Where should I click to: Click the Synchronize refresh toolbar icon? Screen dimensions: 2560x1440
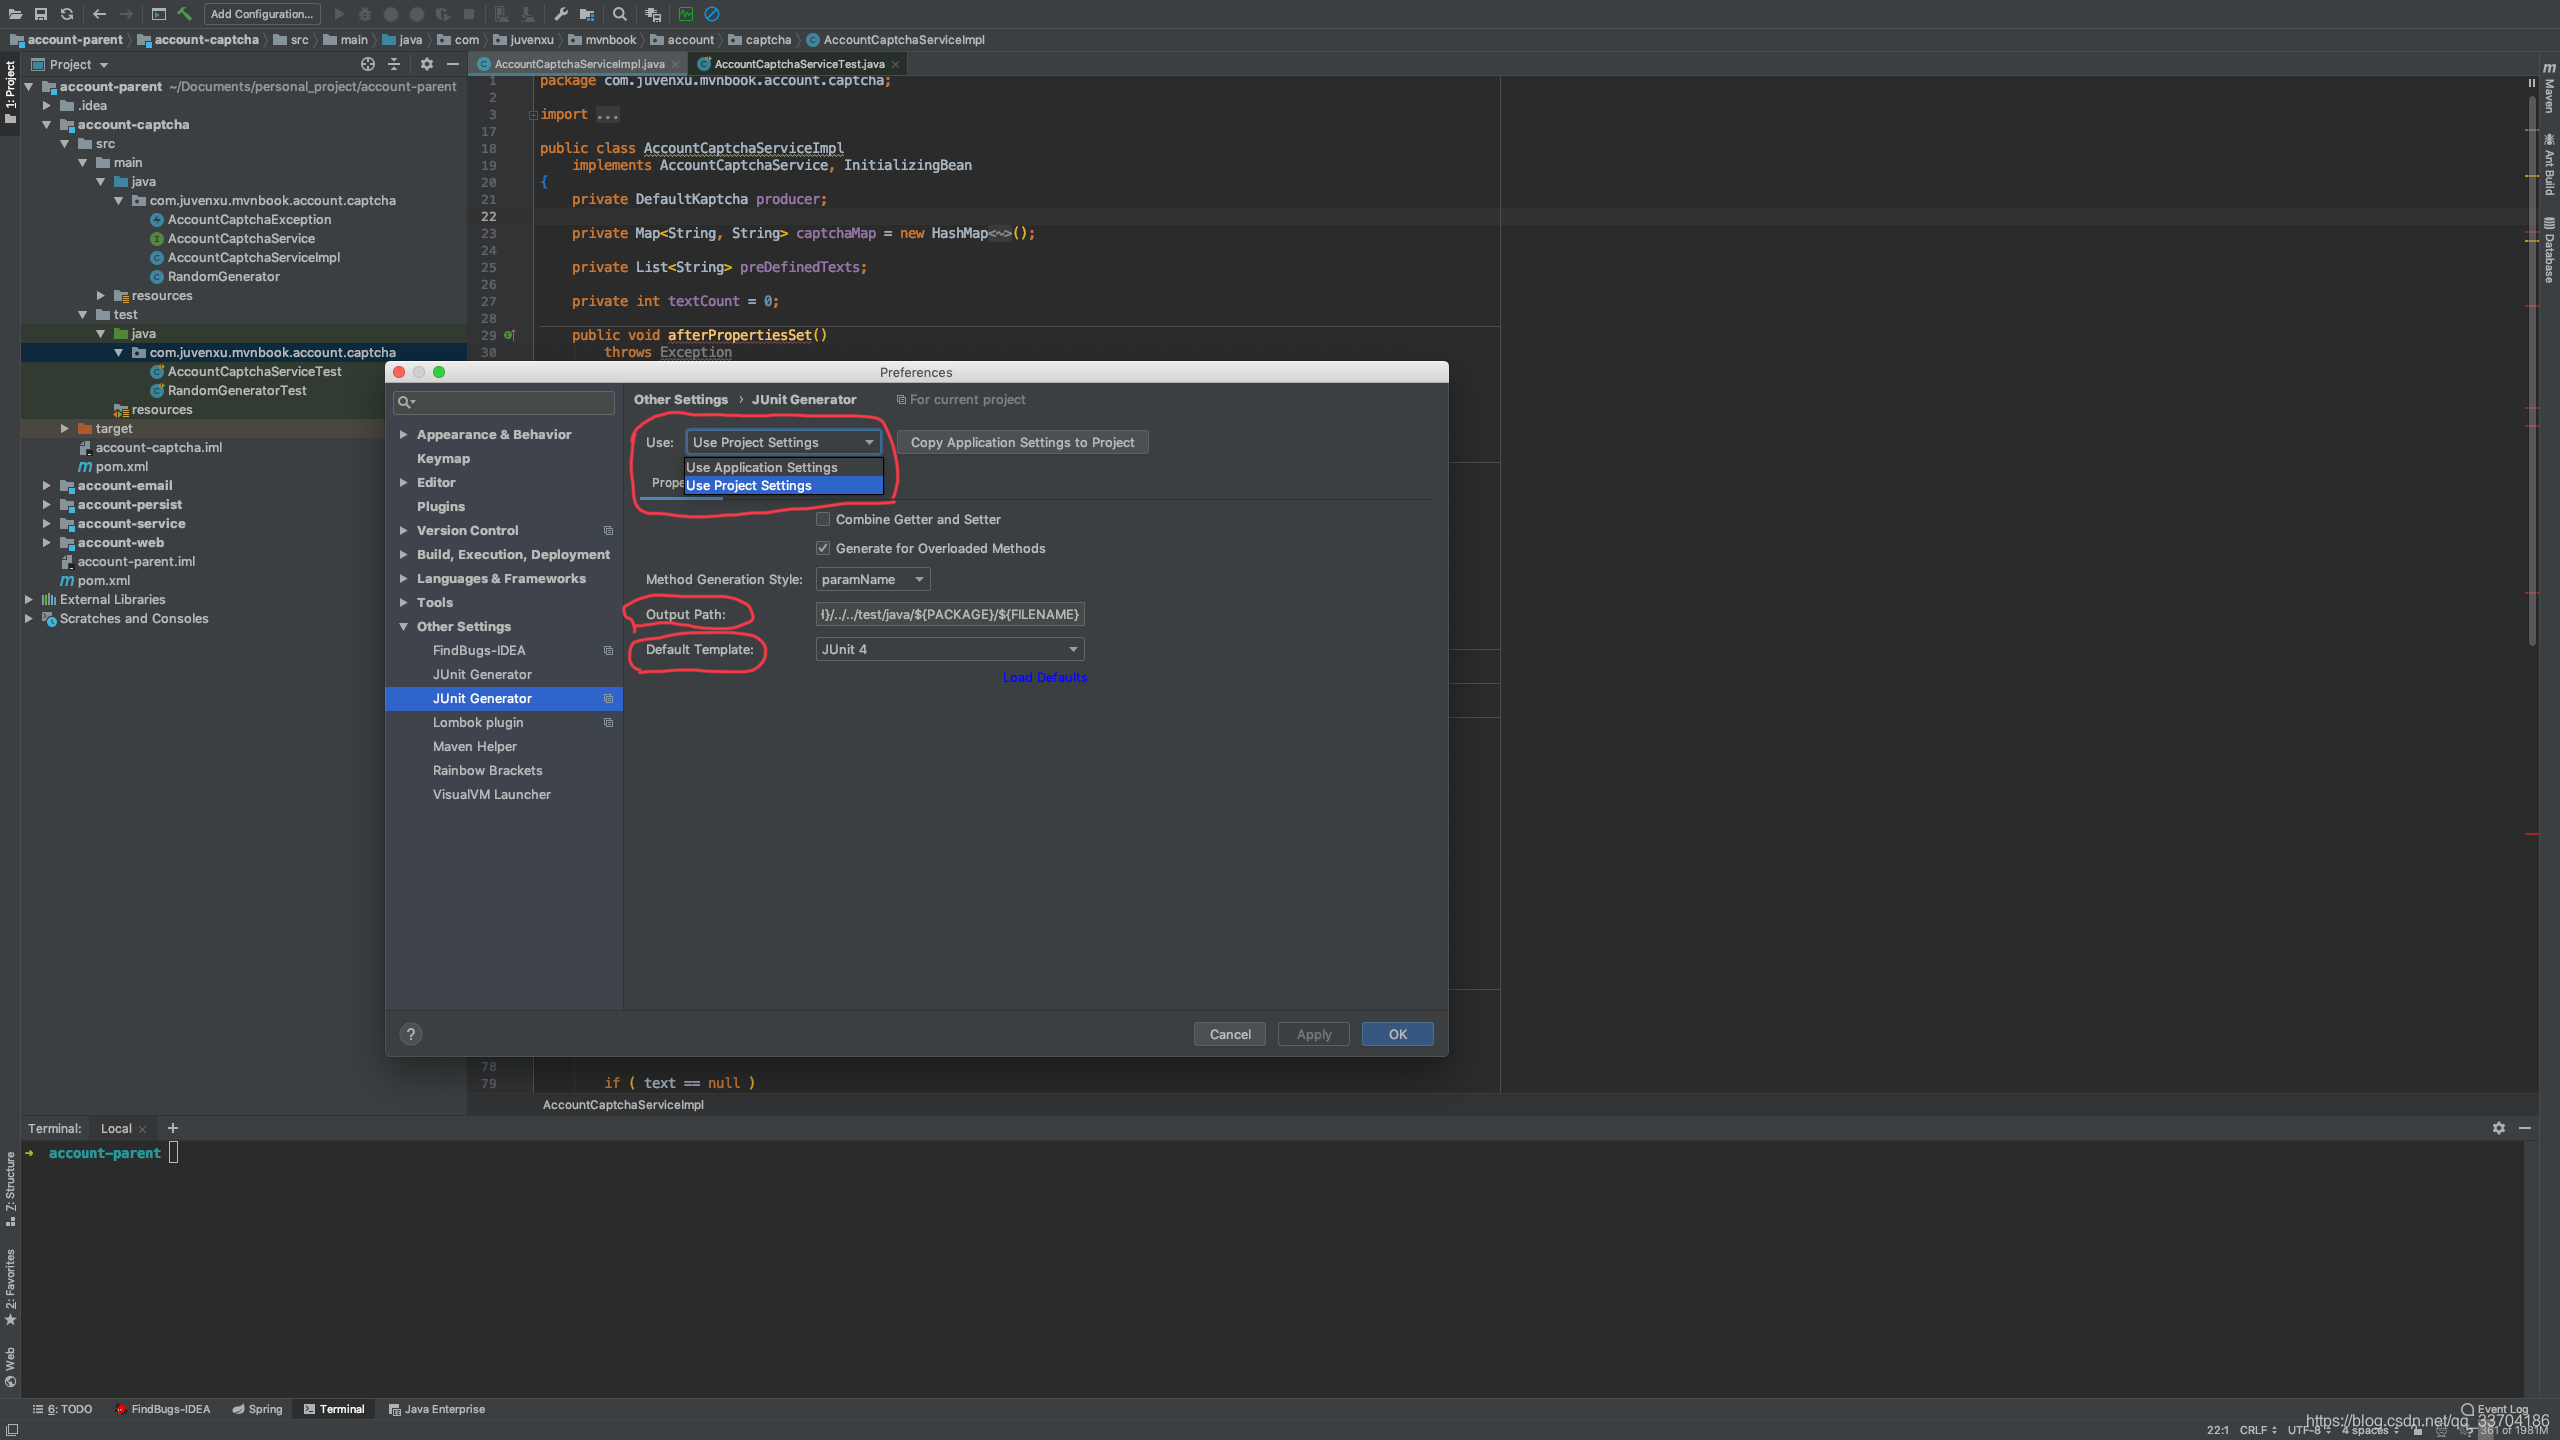click(67, 14)
